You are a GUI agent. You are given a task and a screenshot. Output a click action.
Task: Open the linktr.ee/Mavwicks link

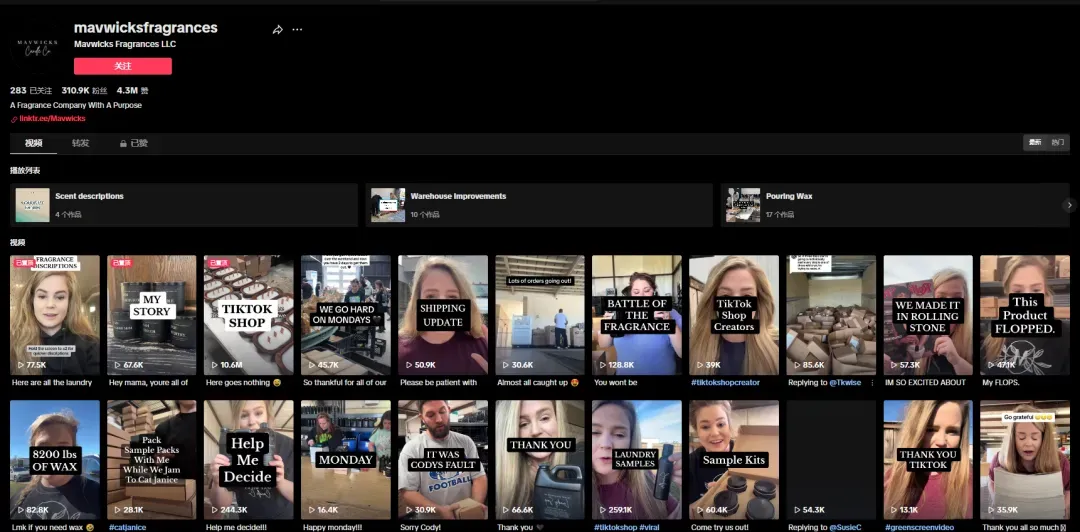pyautogui.click(x=52, y=119)
